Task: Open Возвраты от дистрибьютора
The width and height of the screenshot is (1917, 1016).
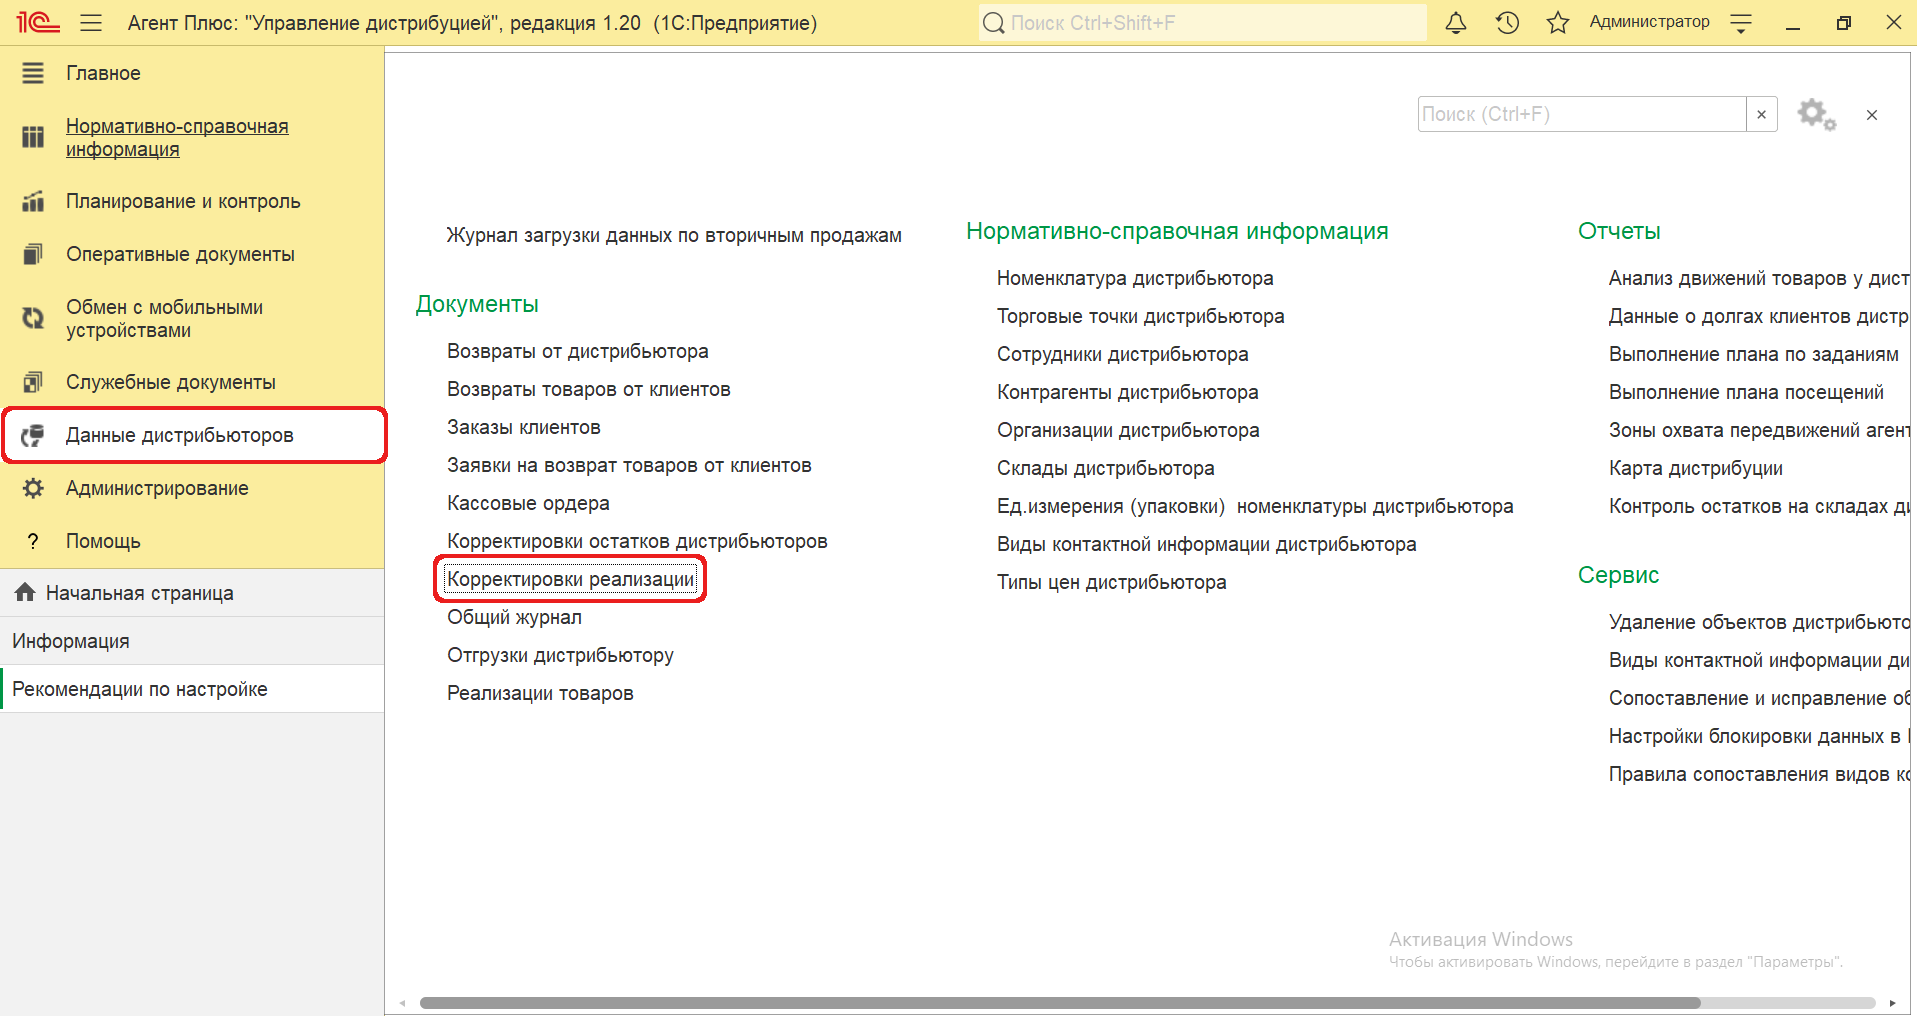Action: [578, 351]
